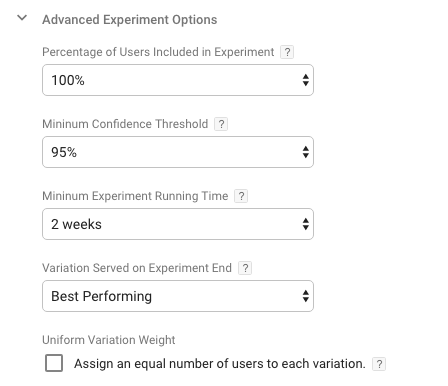Click stepper arrows on Best Performing select
This screenshot has height=386, width=448.
306,296
